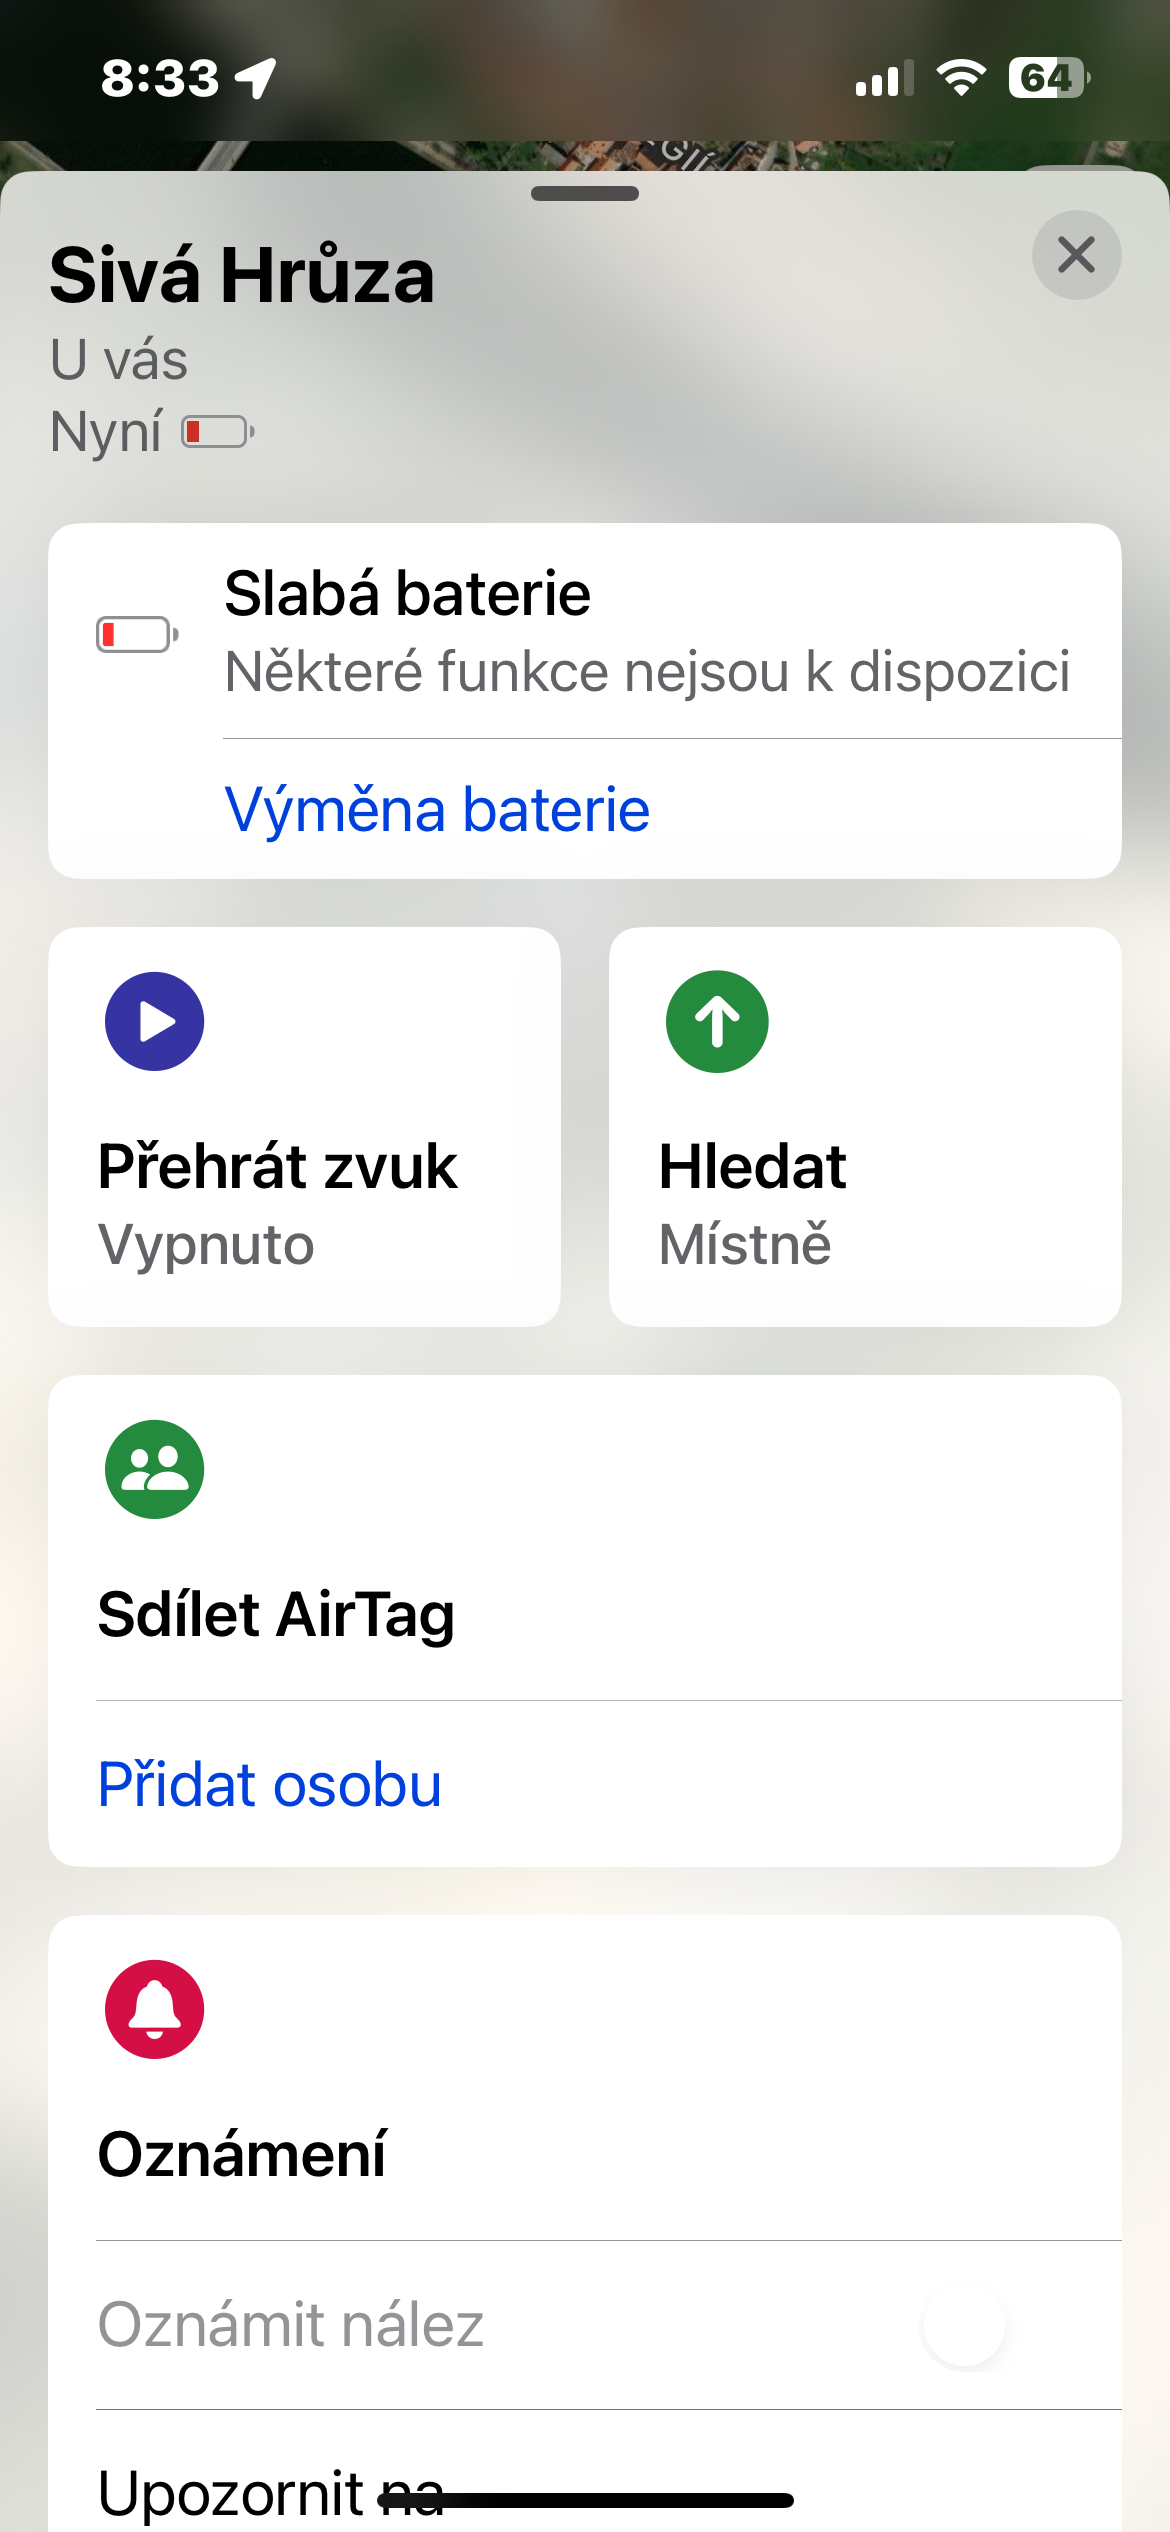Tap the Wi-Fi icon in status bar

coord(961,78)
